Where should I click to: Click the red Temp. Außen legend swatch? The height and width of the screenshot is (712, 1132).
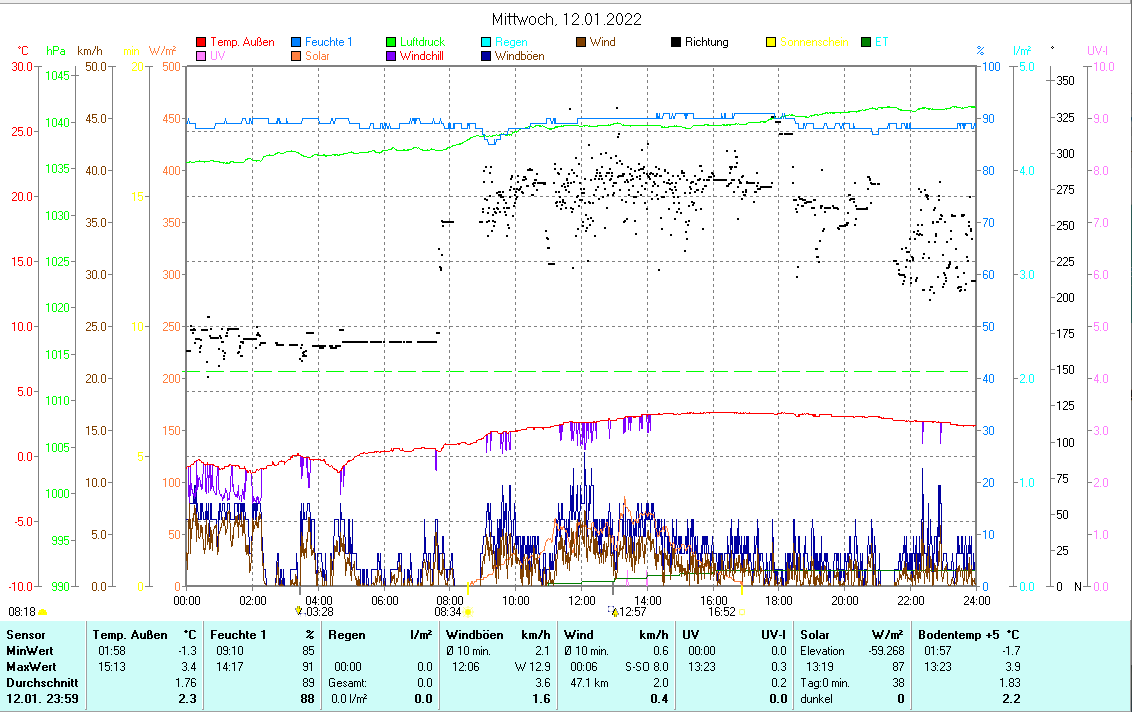click(201, 42)
